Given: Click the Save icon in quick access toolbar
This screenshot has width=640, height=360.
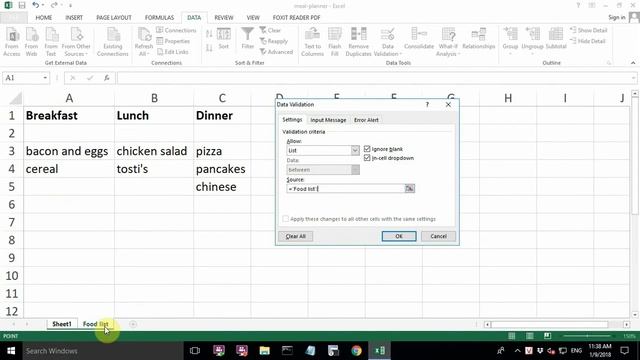Looking at the screenshot, I should coord(22,5).
